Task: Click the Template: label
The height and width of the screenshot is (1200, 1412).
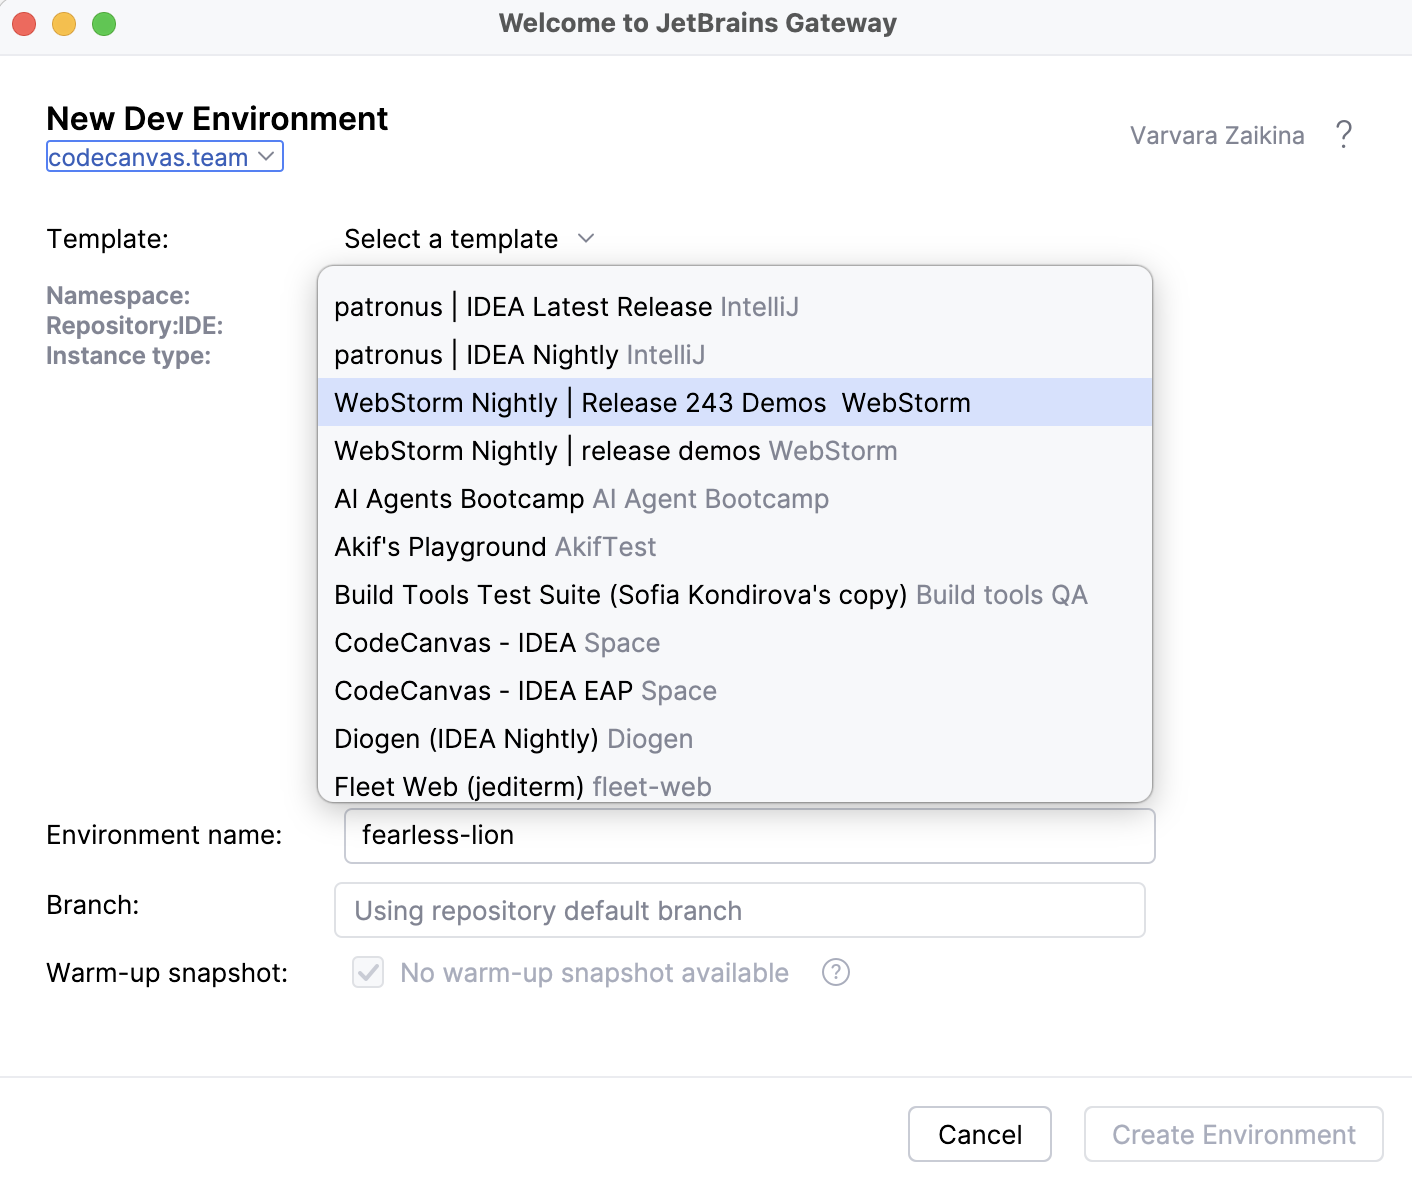Action: (x=108, y=239)
